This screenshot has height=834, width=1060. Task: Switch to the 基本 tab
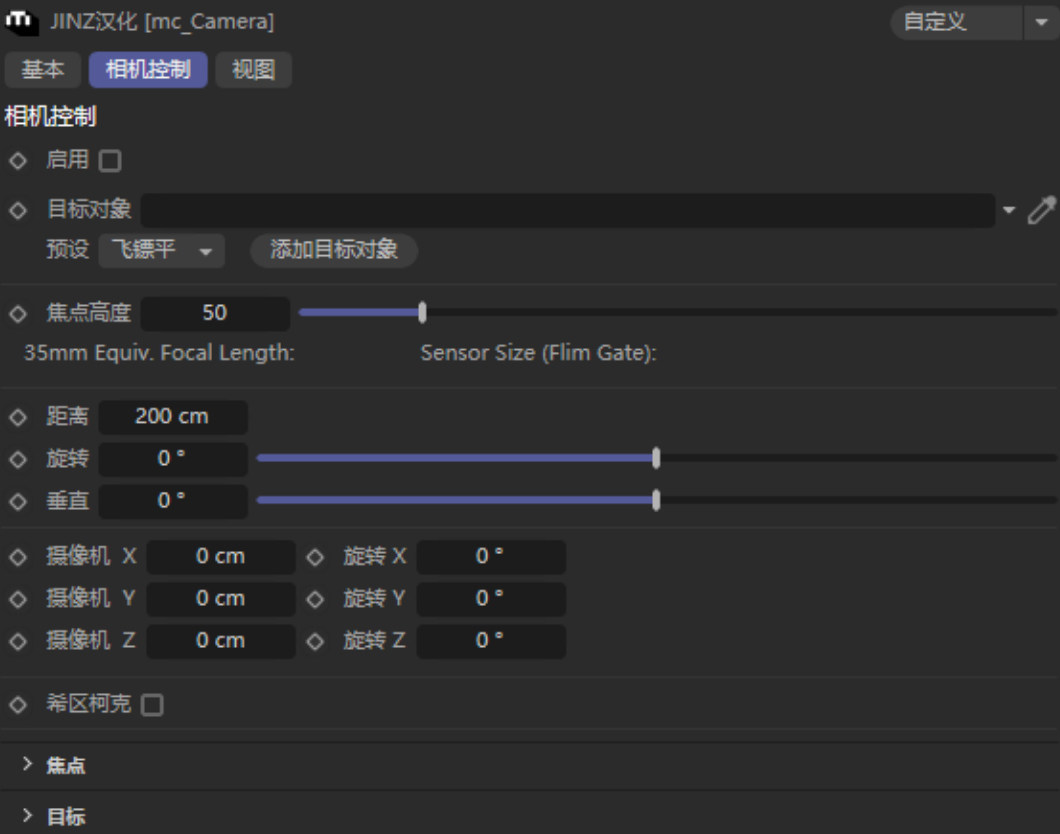coord(42,70)
